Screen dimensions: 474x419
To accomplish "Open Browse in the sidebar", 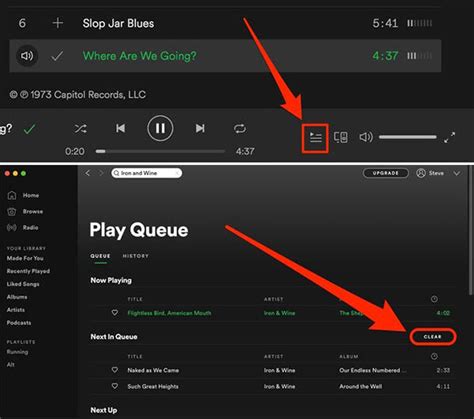I will coord(33,211).
